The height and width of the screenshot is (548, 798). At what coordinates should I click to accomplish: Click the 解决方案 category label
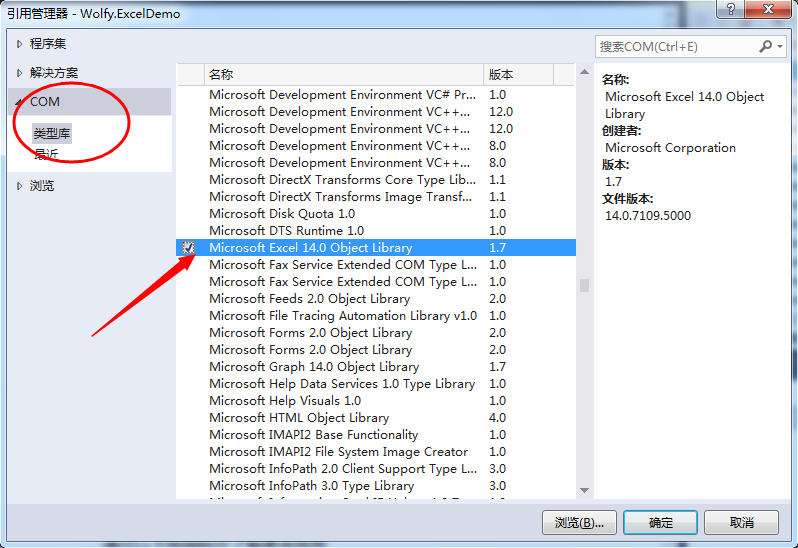(x=54, y=73)
